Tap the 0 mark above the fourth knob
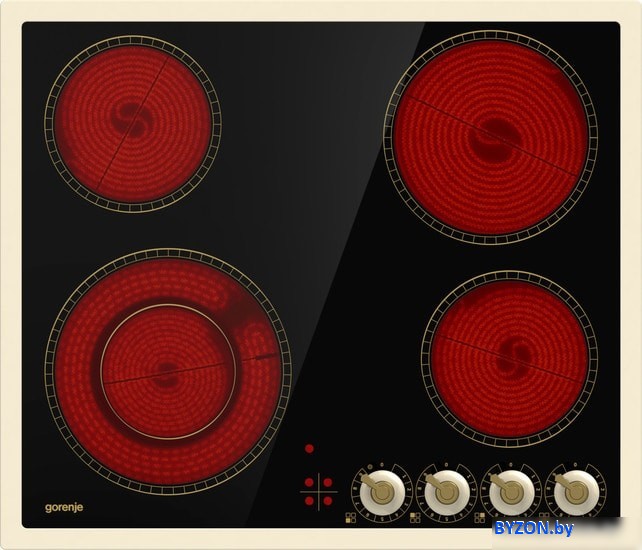The width and height of the screenshot is (642, 550). pyautogui.click(x=575, y=465)
